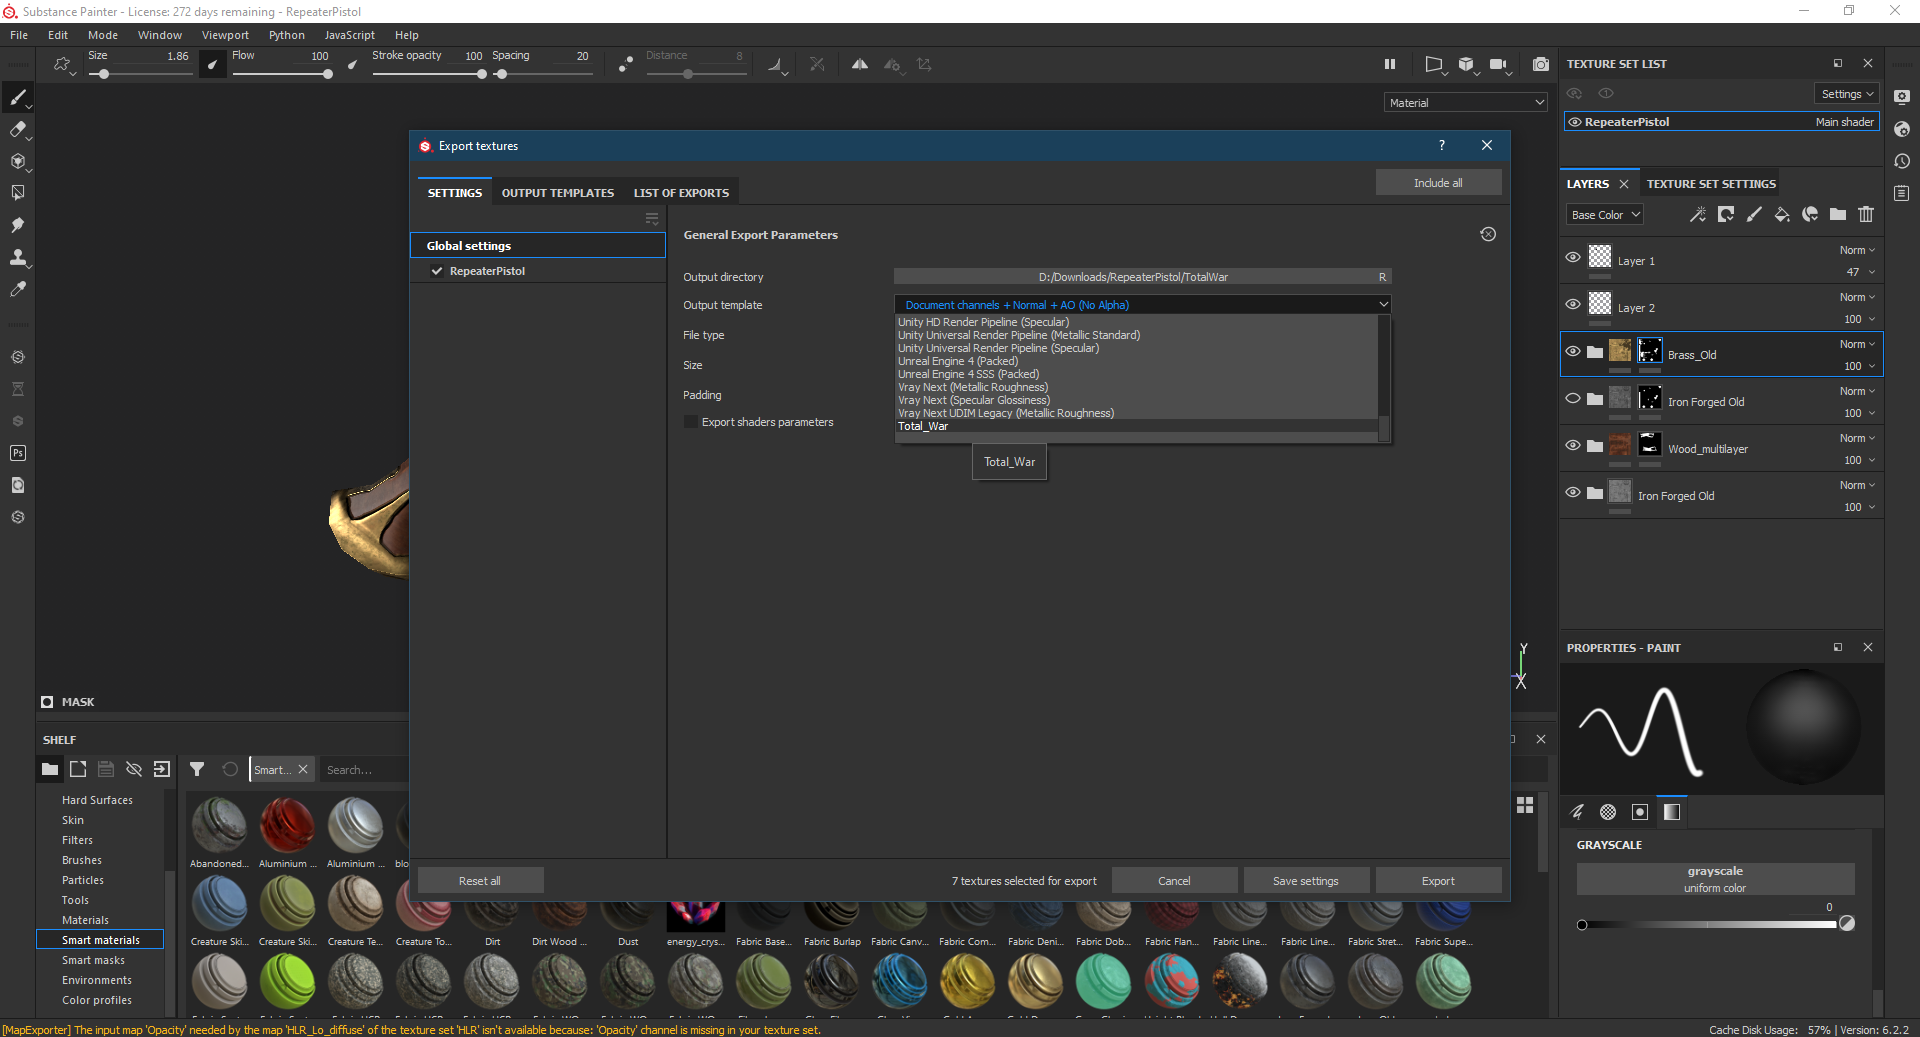1920x1037 pixels.
Task: Click the Export button
Action: (1438, 881)
